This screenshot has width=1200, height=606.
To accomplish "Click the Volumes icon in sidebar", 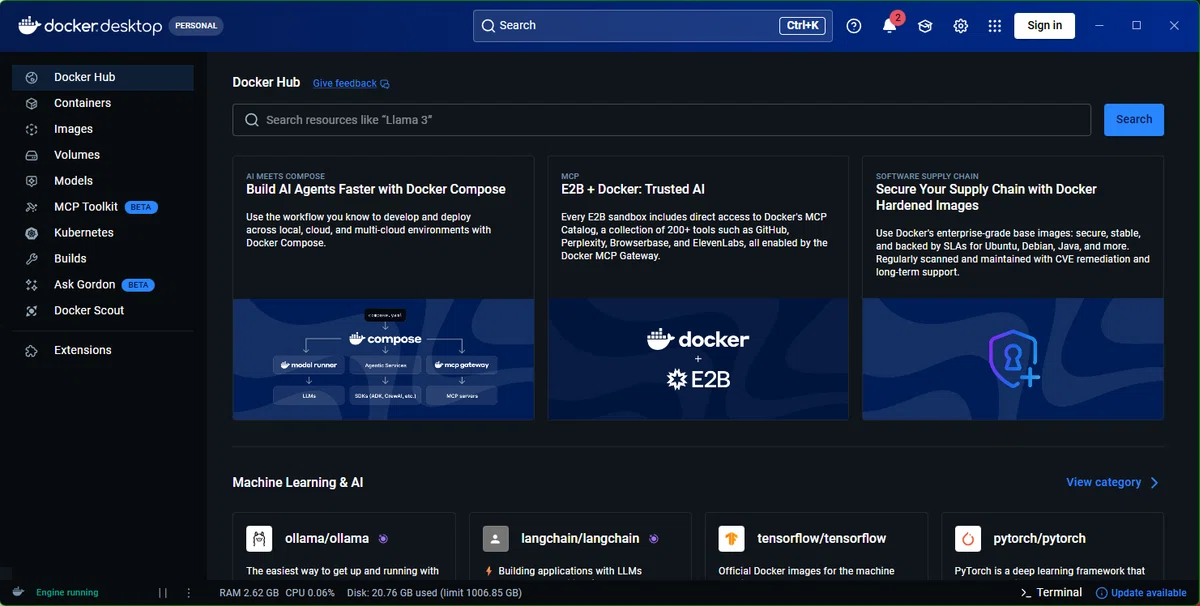I will 32,155.
